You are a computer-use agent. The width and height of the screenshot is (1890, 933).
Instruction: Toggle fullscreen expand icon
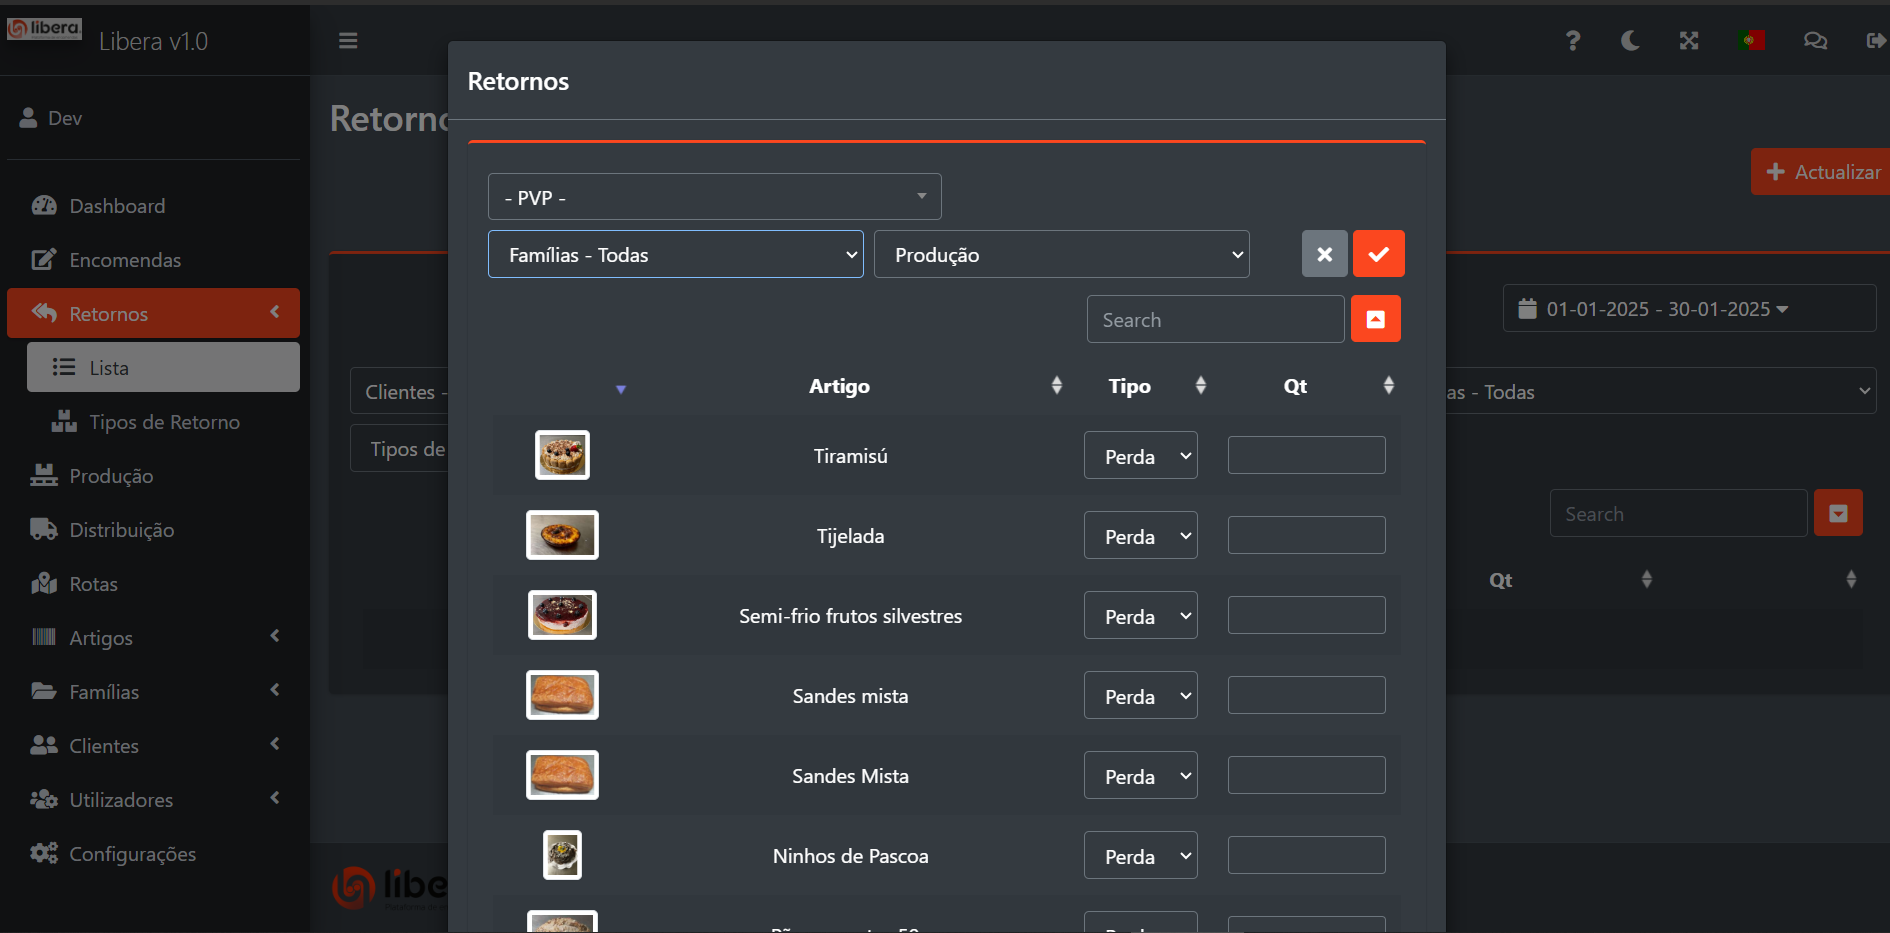1689,41
